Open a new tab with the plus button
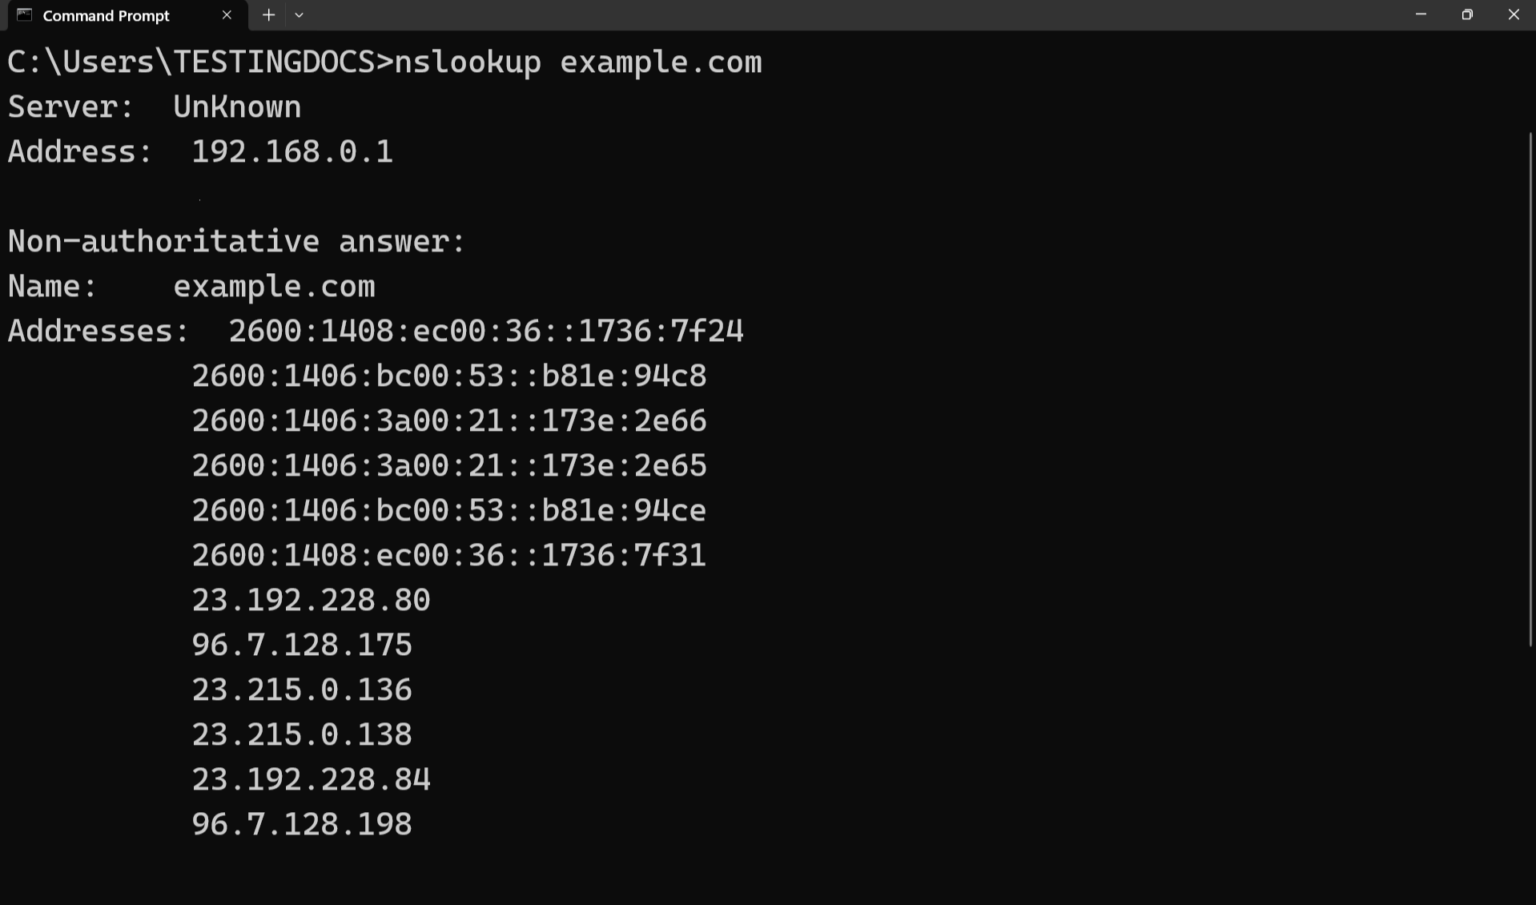 [x=268, y=15]
